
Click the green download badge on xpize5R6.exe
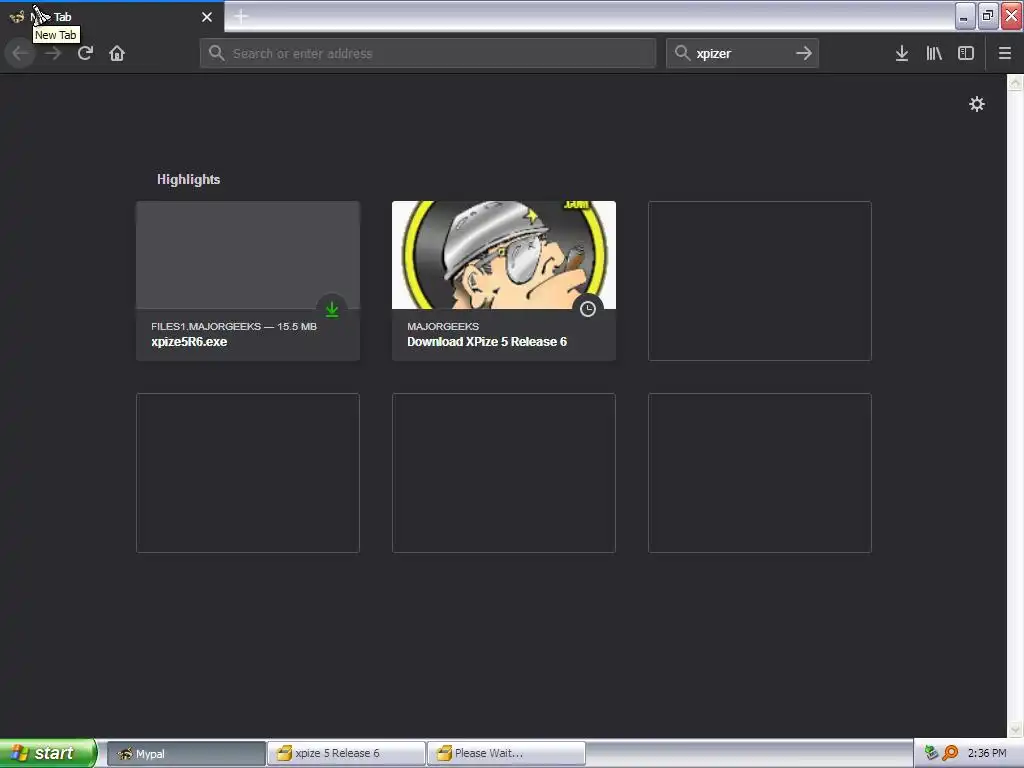coord(332,309)
